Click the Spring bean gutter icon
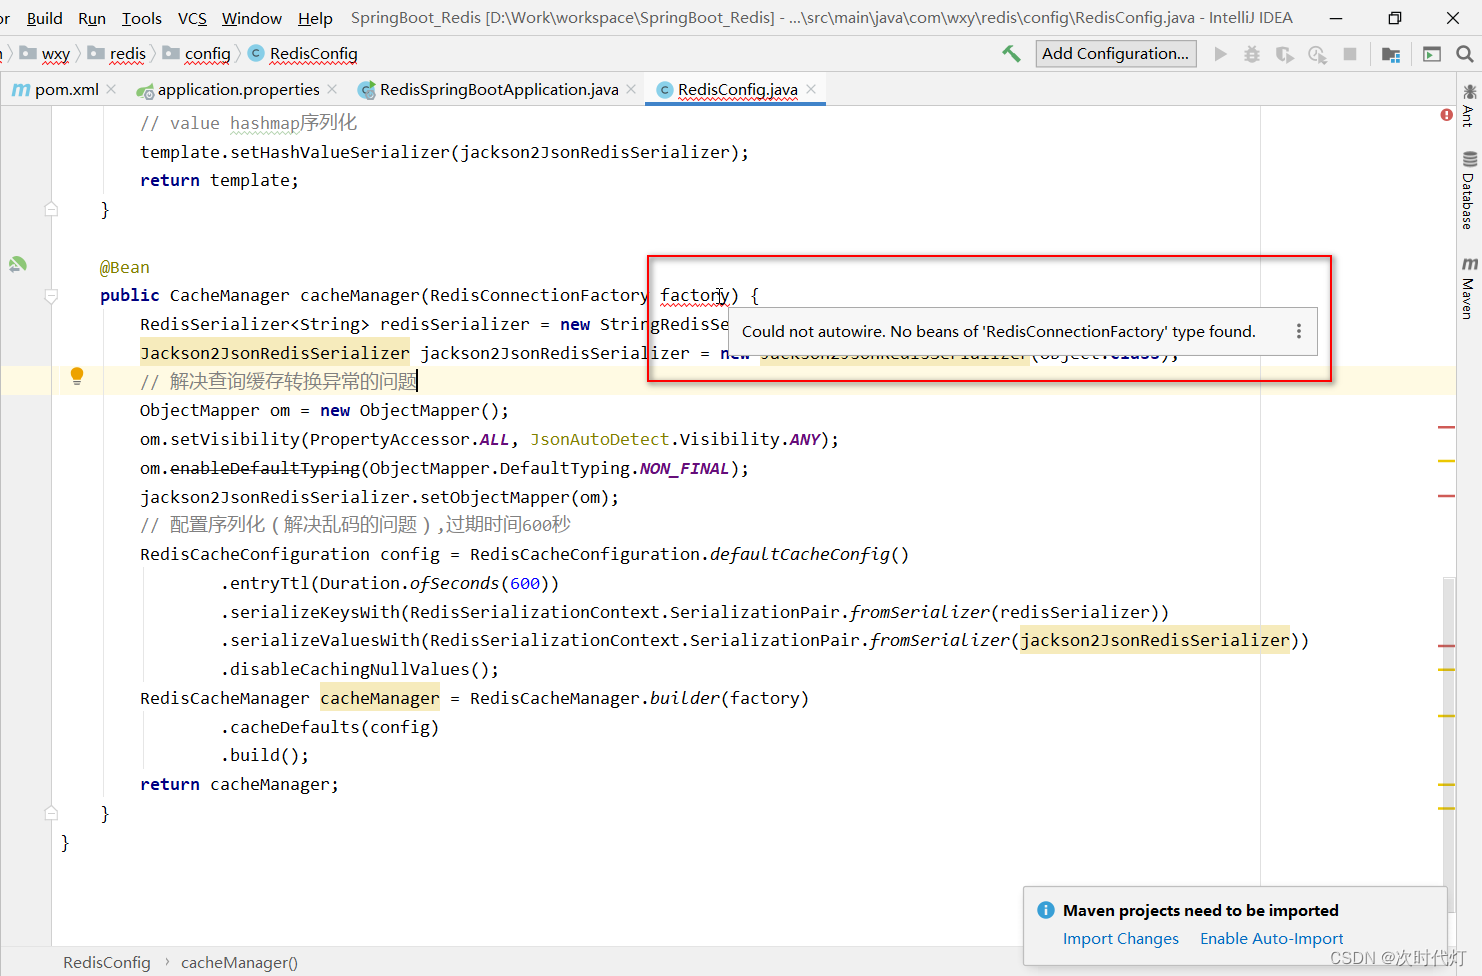This screenshot has width=1482, height=976. (17, 264)
